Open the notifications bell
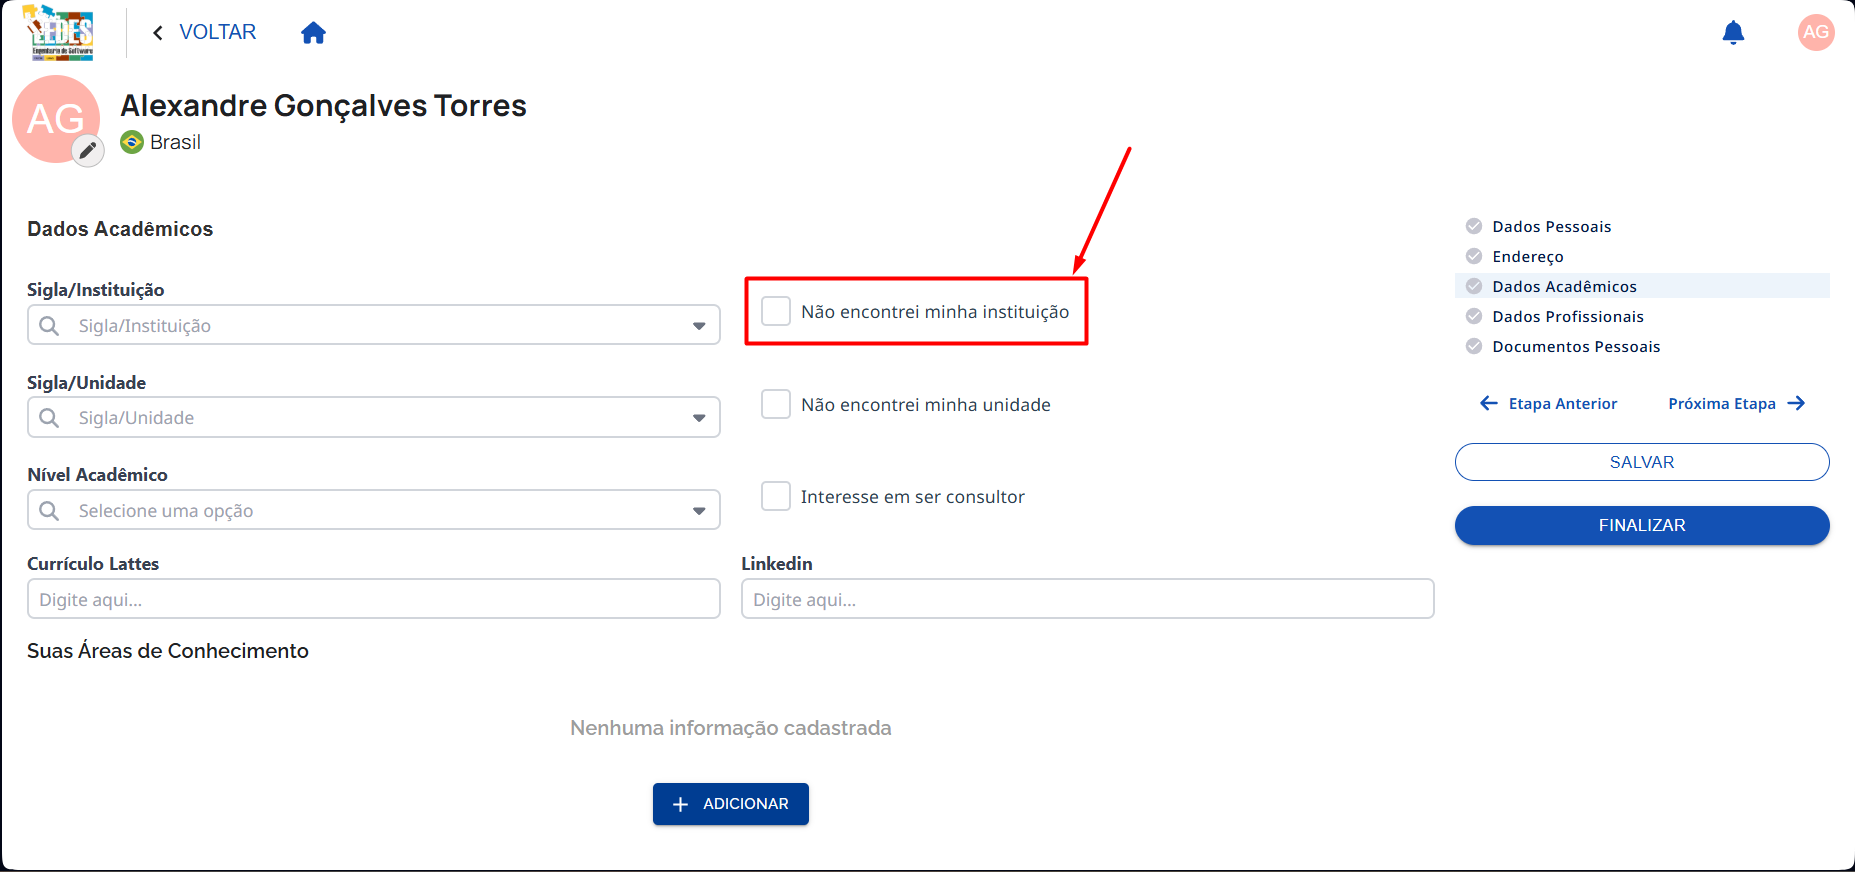The height and width of the screenshot is (872, 1855). 1733,33
